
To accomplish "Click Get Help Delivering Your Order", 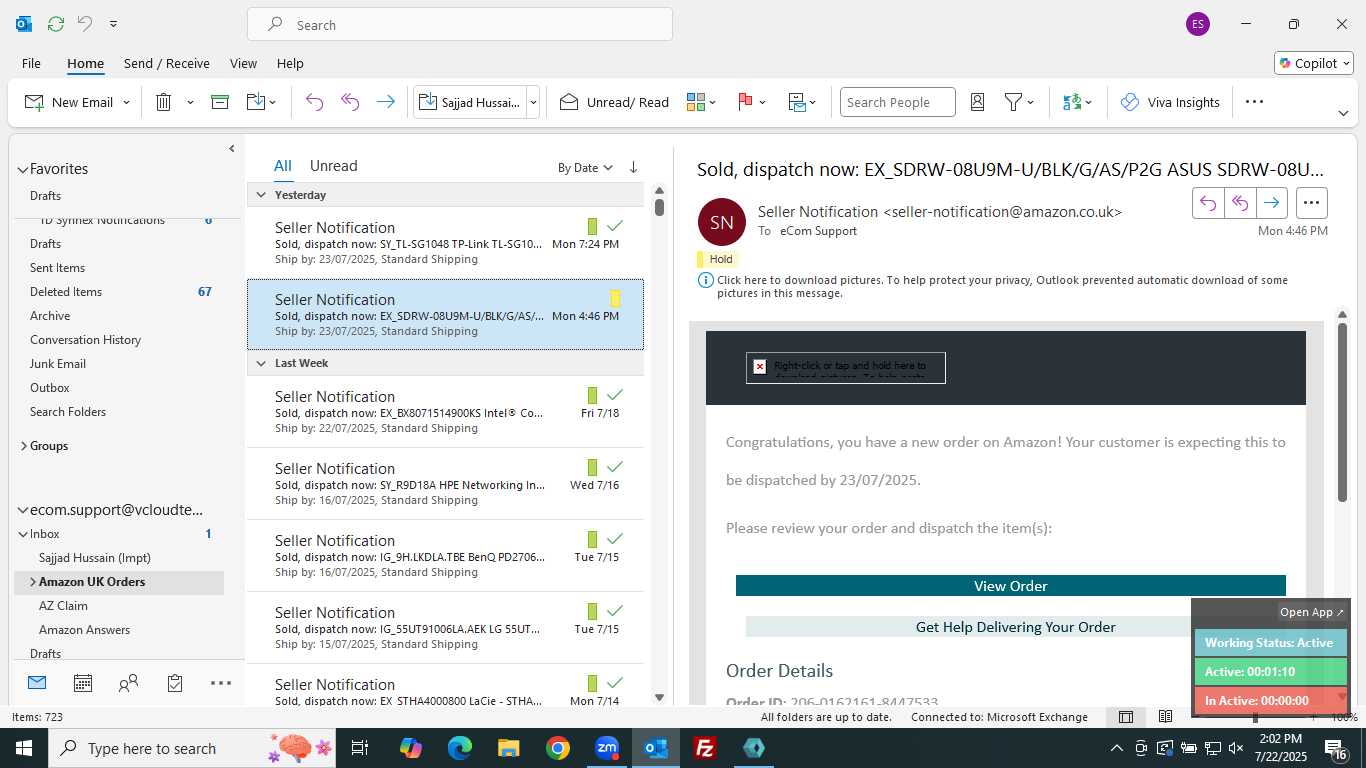I will pos(1016,627).
